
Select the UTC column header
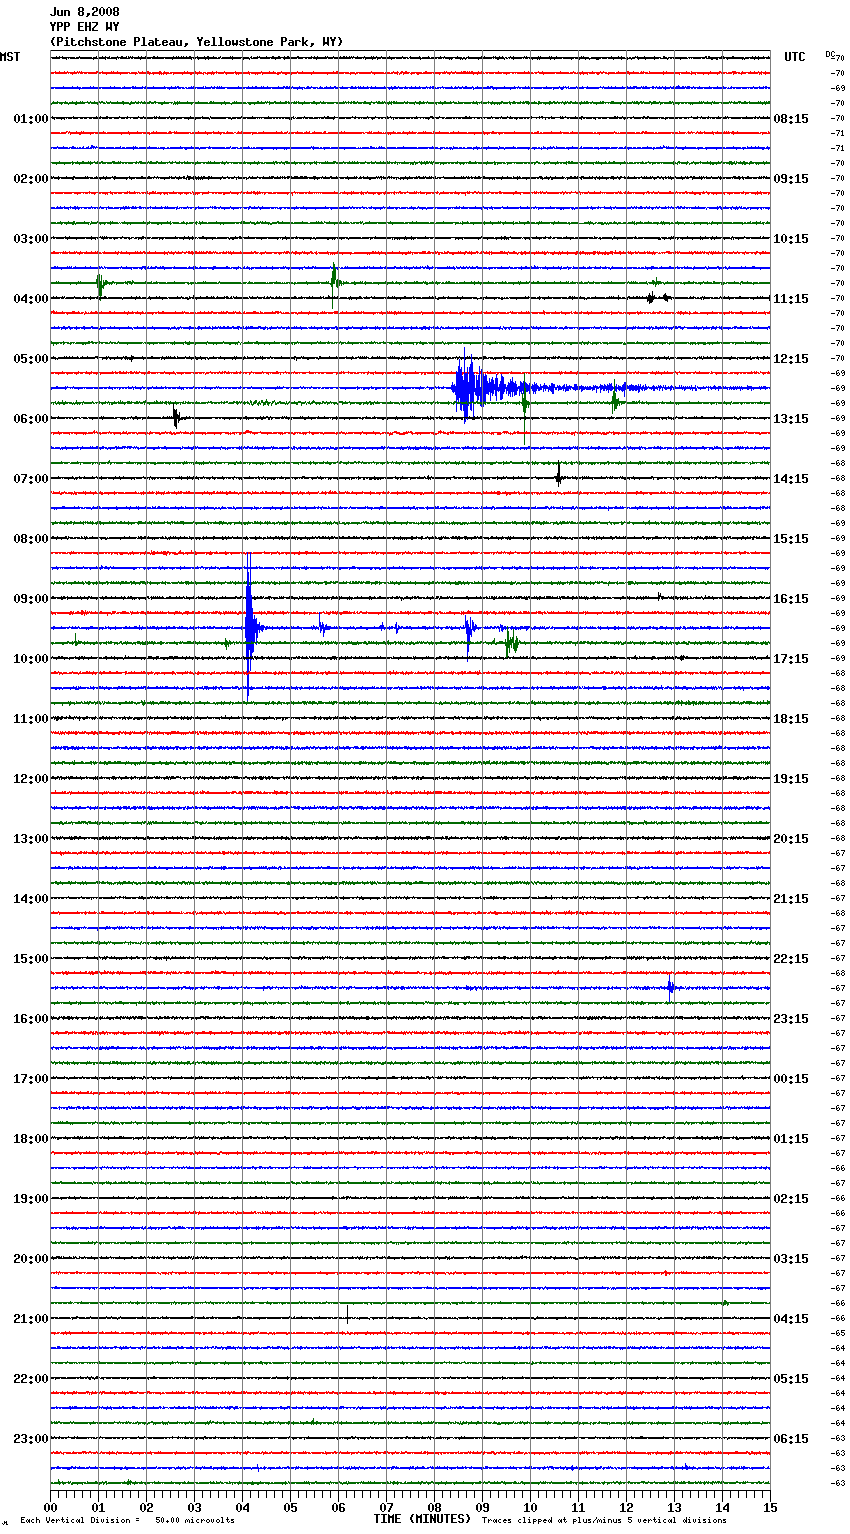click(795, 57)
